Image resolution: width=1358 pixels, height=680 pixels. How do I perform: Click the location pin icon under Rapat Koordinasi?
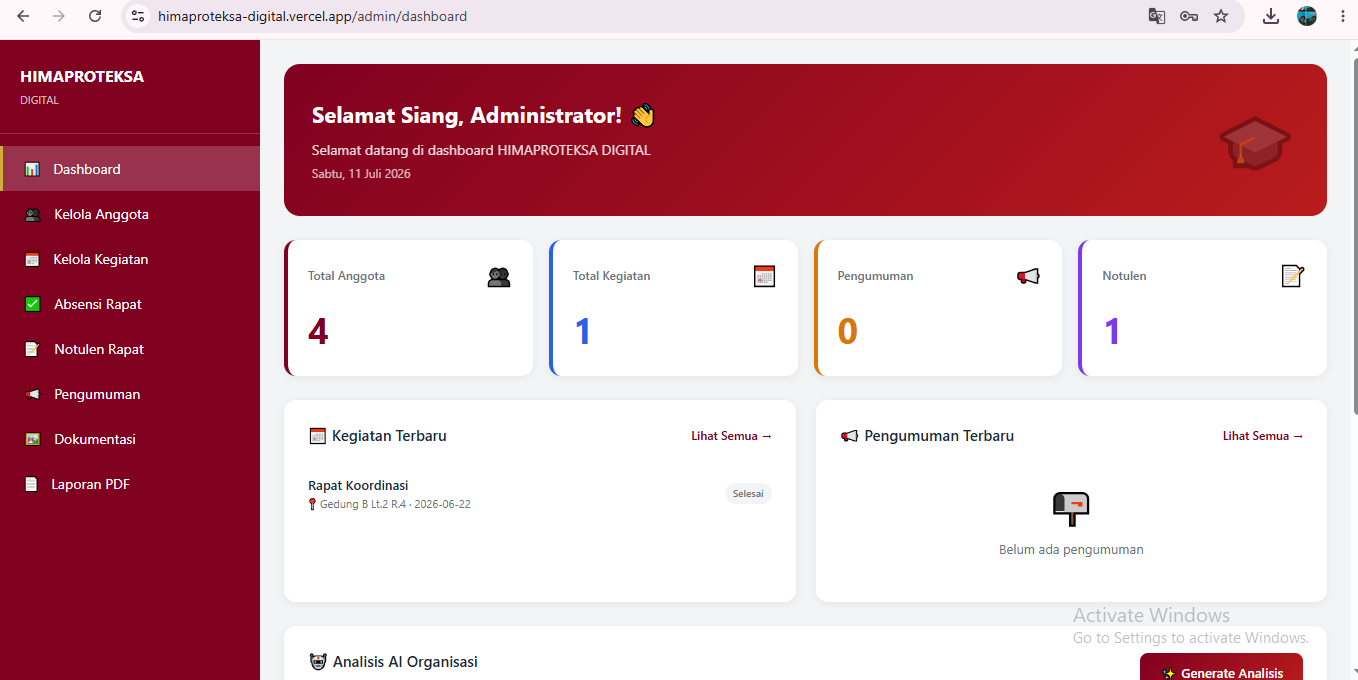click(313, 504)
